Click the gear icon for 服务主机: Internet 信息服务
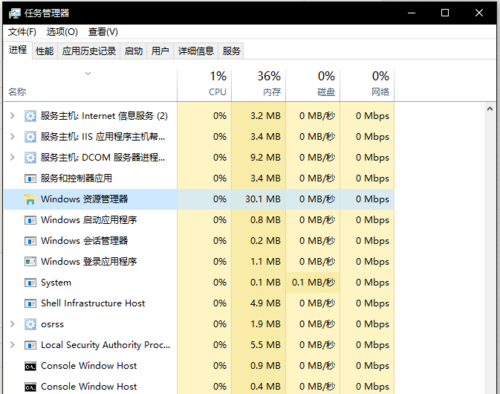The width and height of the screenshot is (500, 394). pos(30,116)
